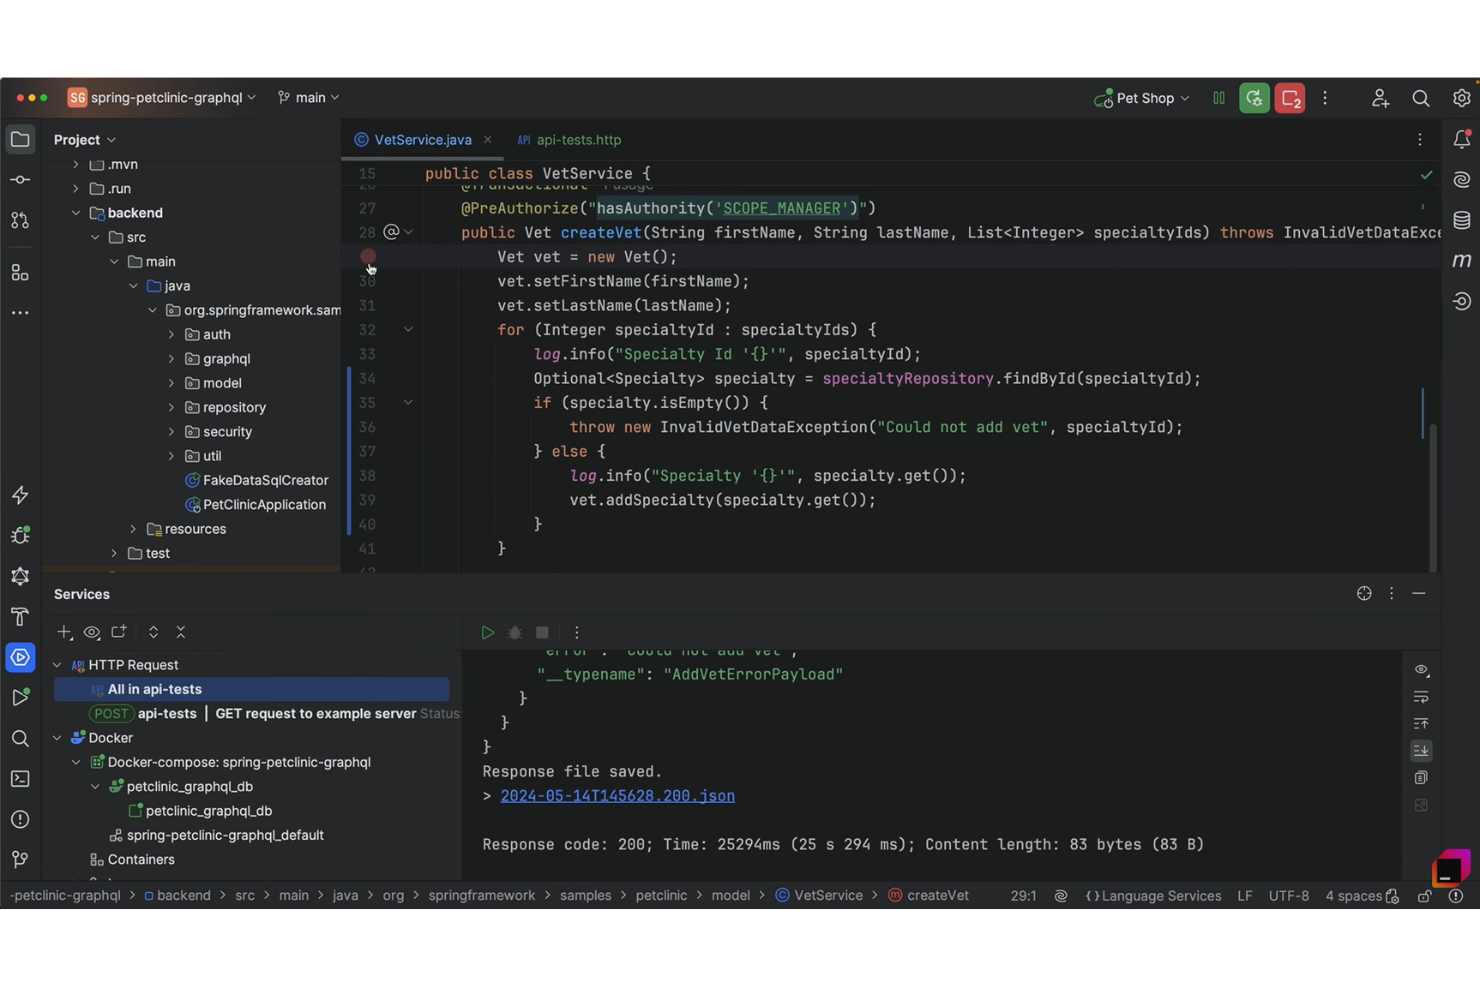Open the More tool windows ellipsis in left sidebar
Image resolution: width=1480 pixels, height=987 pixels.
[20, 313]
